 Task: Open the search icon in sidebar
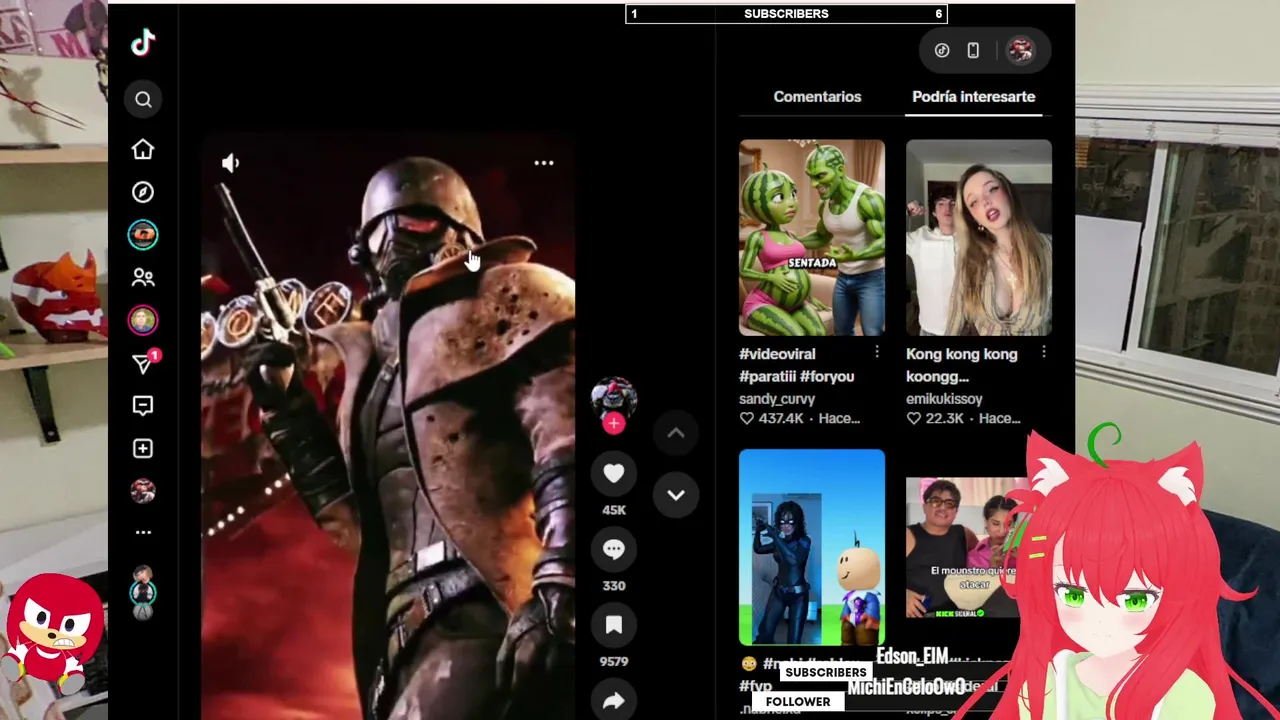143,99
